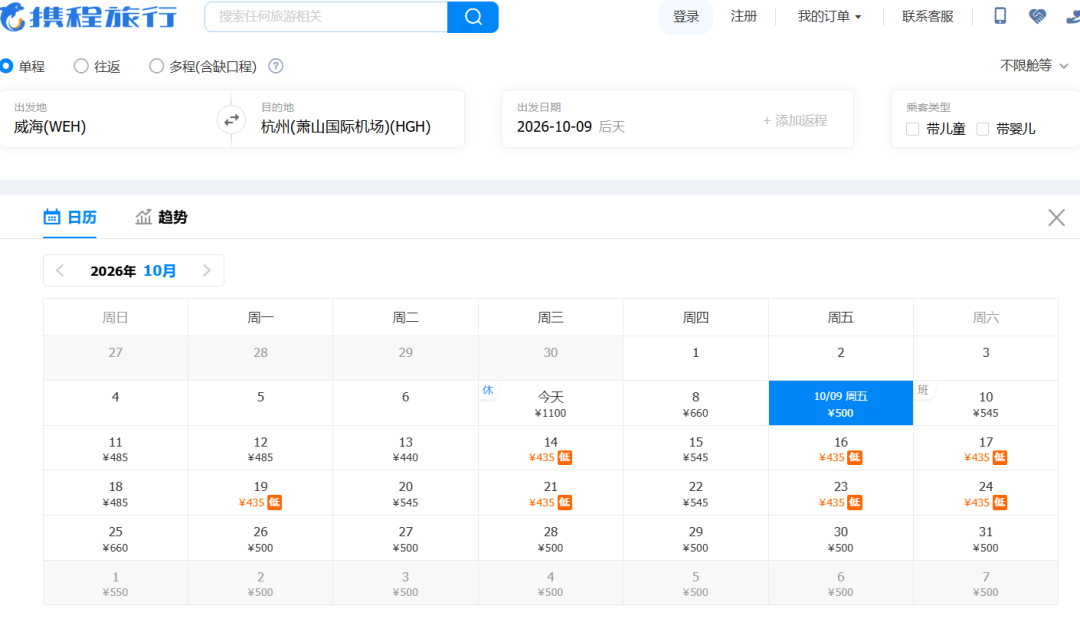Expand the 不限舱等 cabin class dropdown

(1034, 65)
